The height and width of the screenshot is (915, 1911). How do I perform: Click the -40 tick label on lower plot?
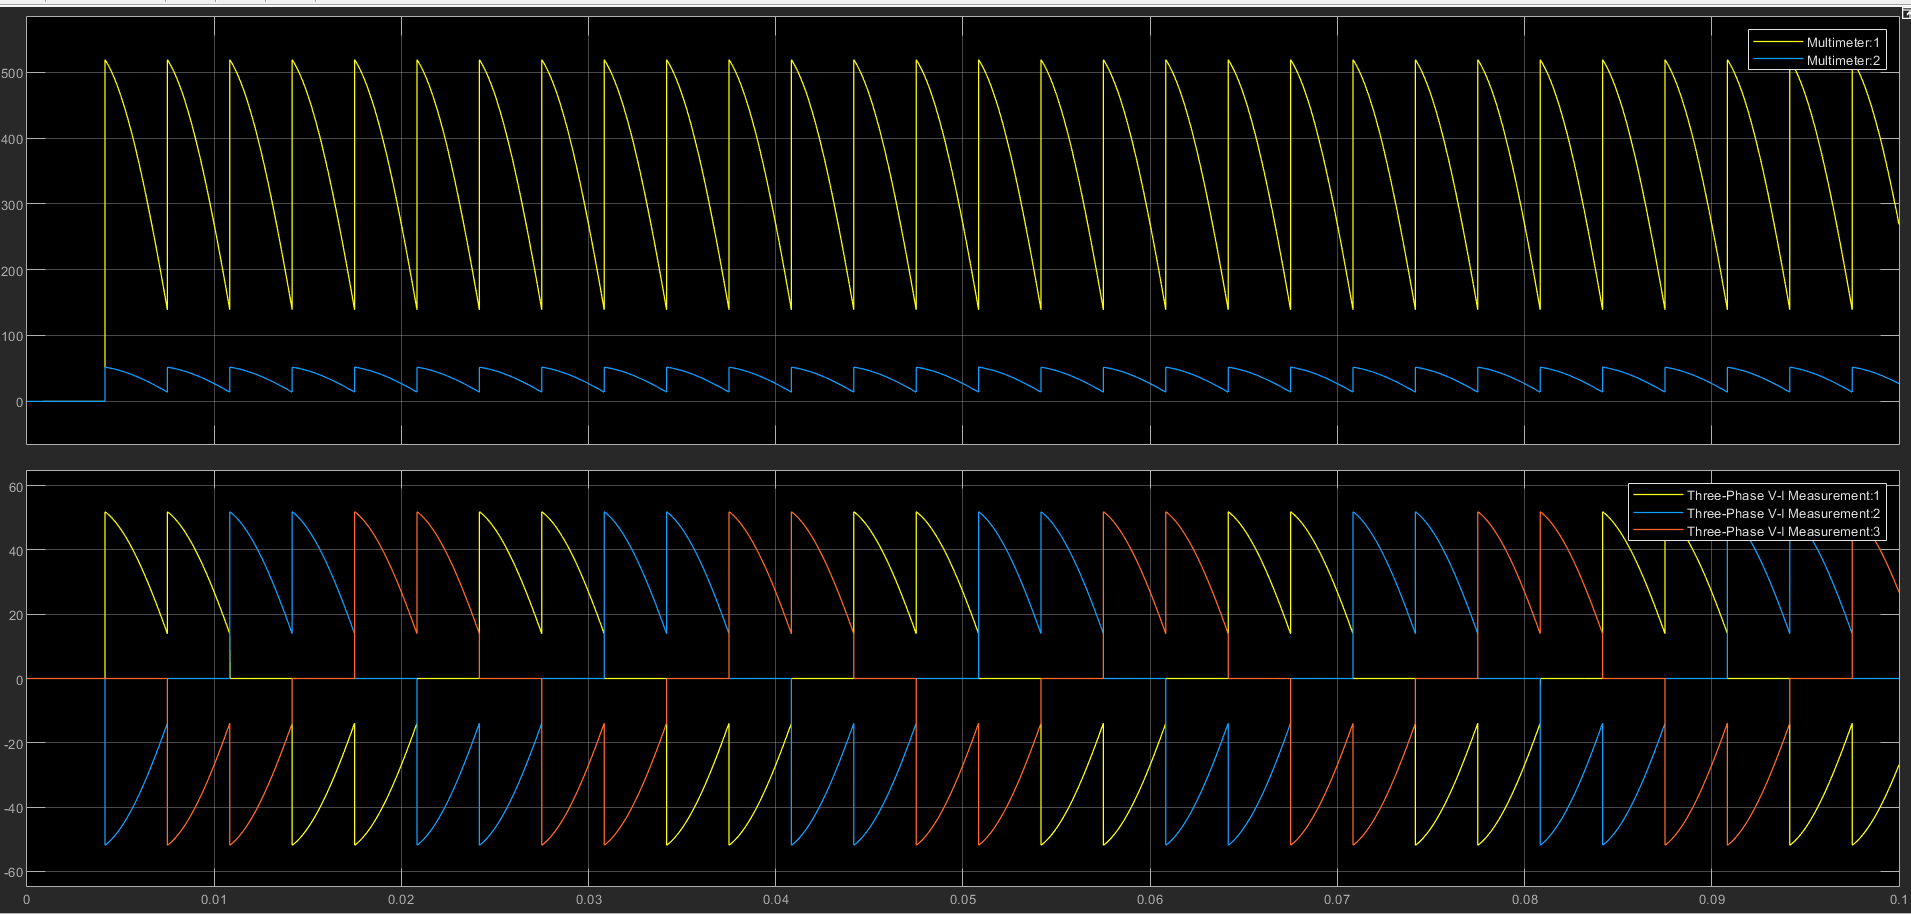pyautogui.click(x=13, y=808)
